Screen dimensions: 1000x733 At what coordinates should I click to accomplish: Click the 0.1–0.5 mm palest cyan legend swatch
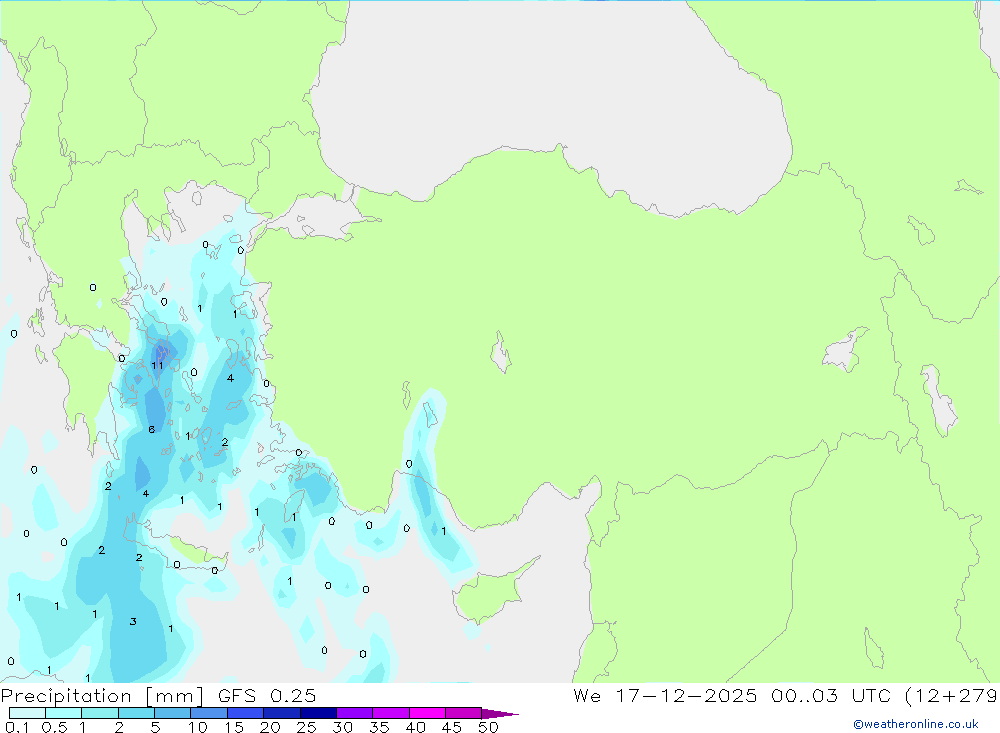point(27,713)
